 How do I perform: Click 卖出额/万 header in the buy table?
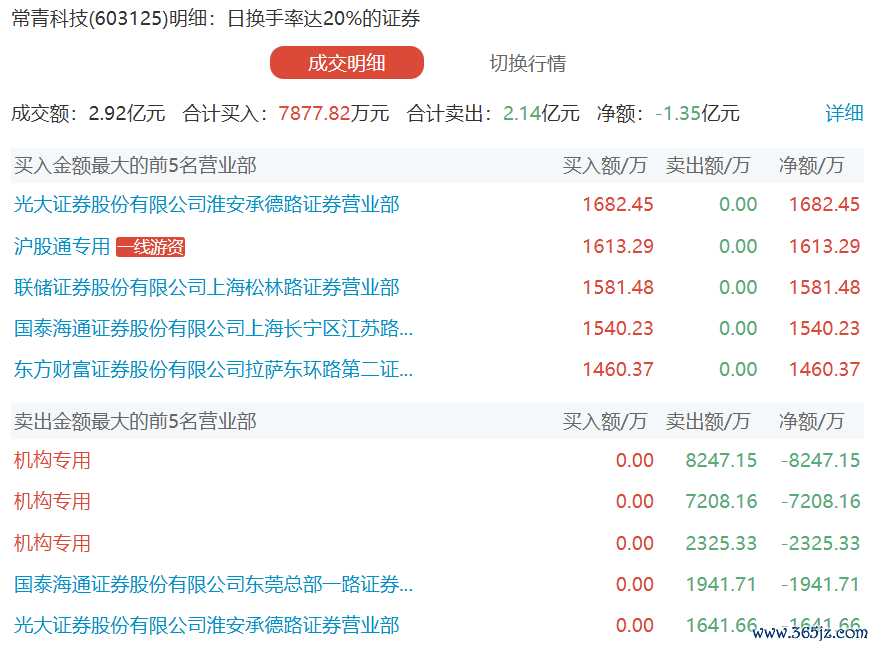708,166
